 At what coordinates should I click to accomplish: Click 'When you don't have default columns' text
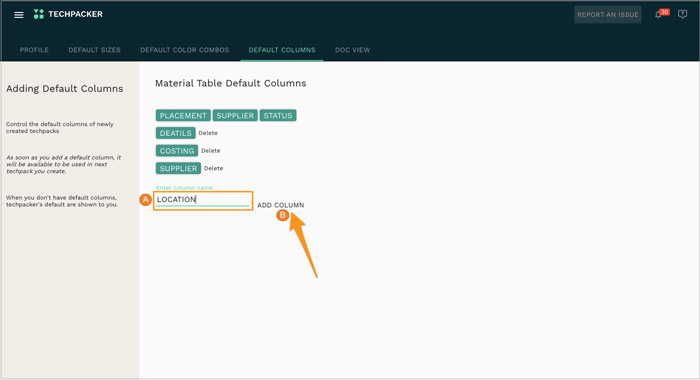tap(62, 201)
